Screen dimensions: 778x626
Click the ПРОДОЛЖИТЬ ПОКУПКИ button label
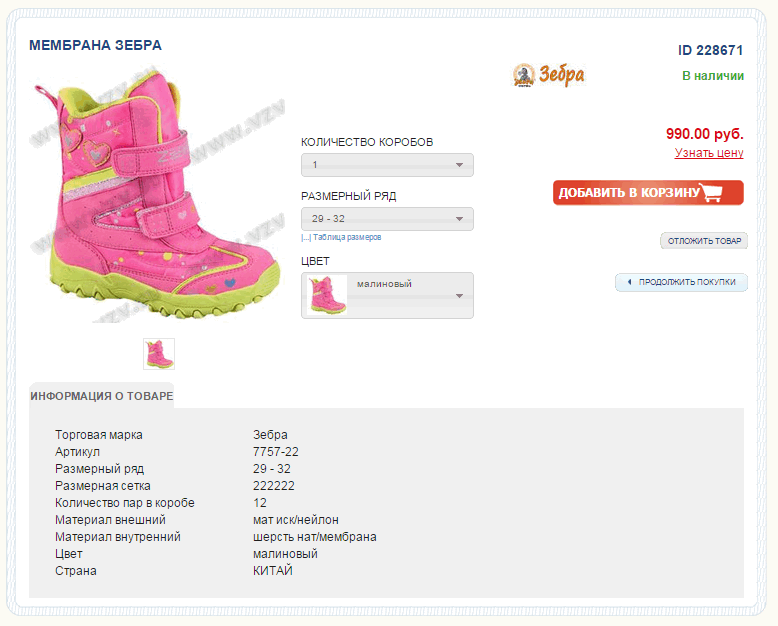pos(687,283)
